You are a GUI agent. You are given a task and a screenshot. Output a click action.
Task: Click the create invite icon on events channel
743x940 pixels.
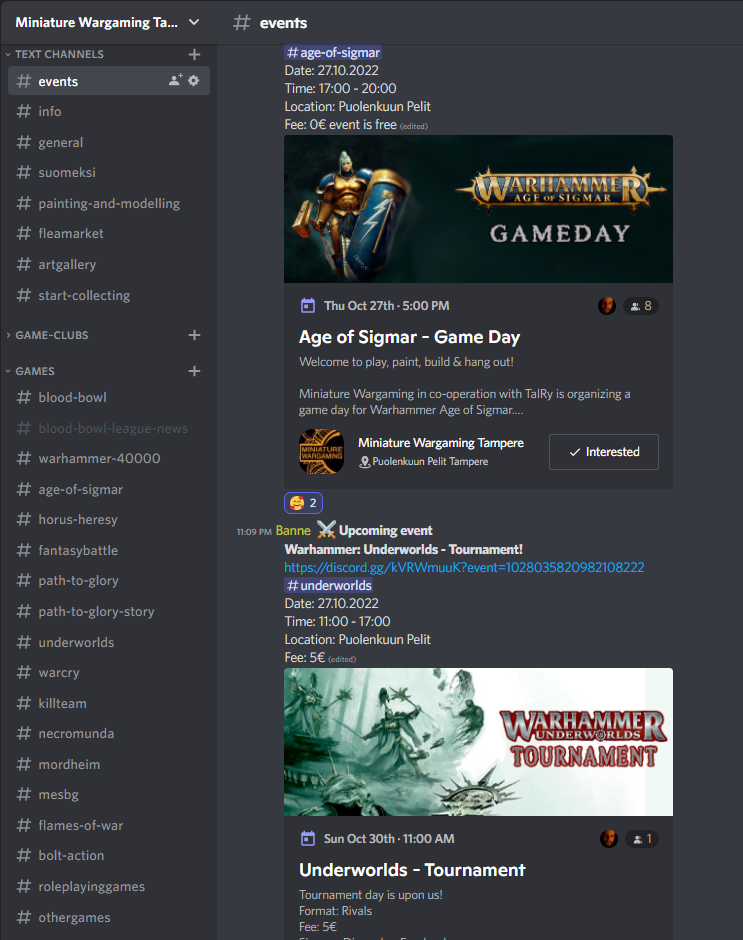point(175,80)
